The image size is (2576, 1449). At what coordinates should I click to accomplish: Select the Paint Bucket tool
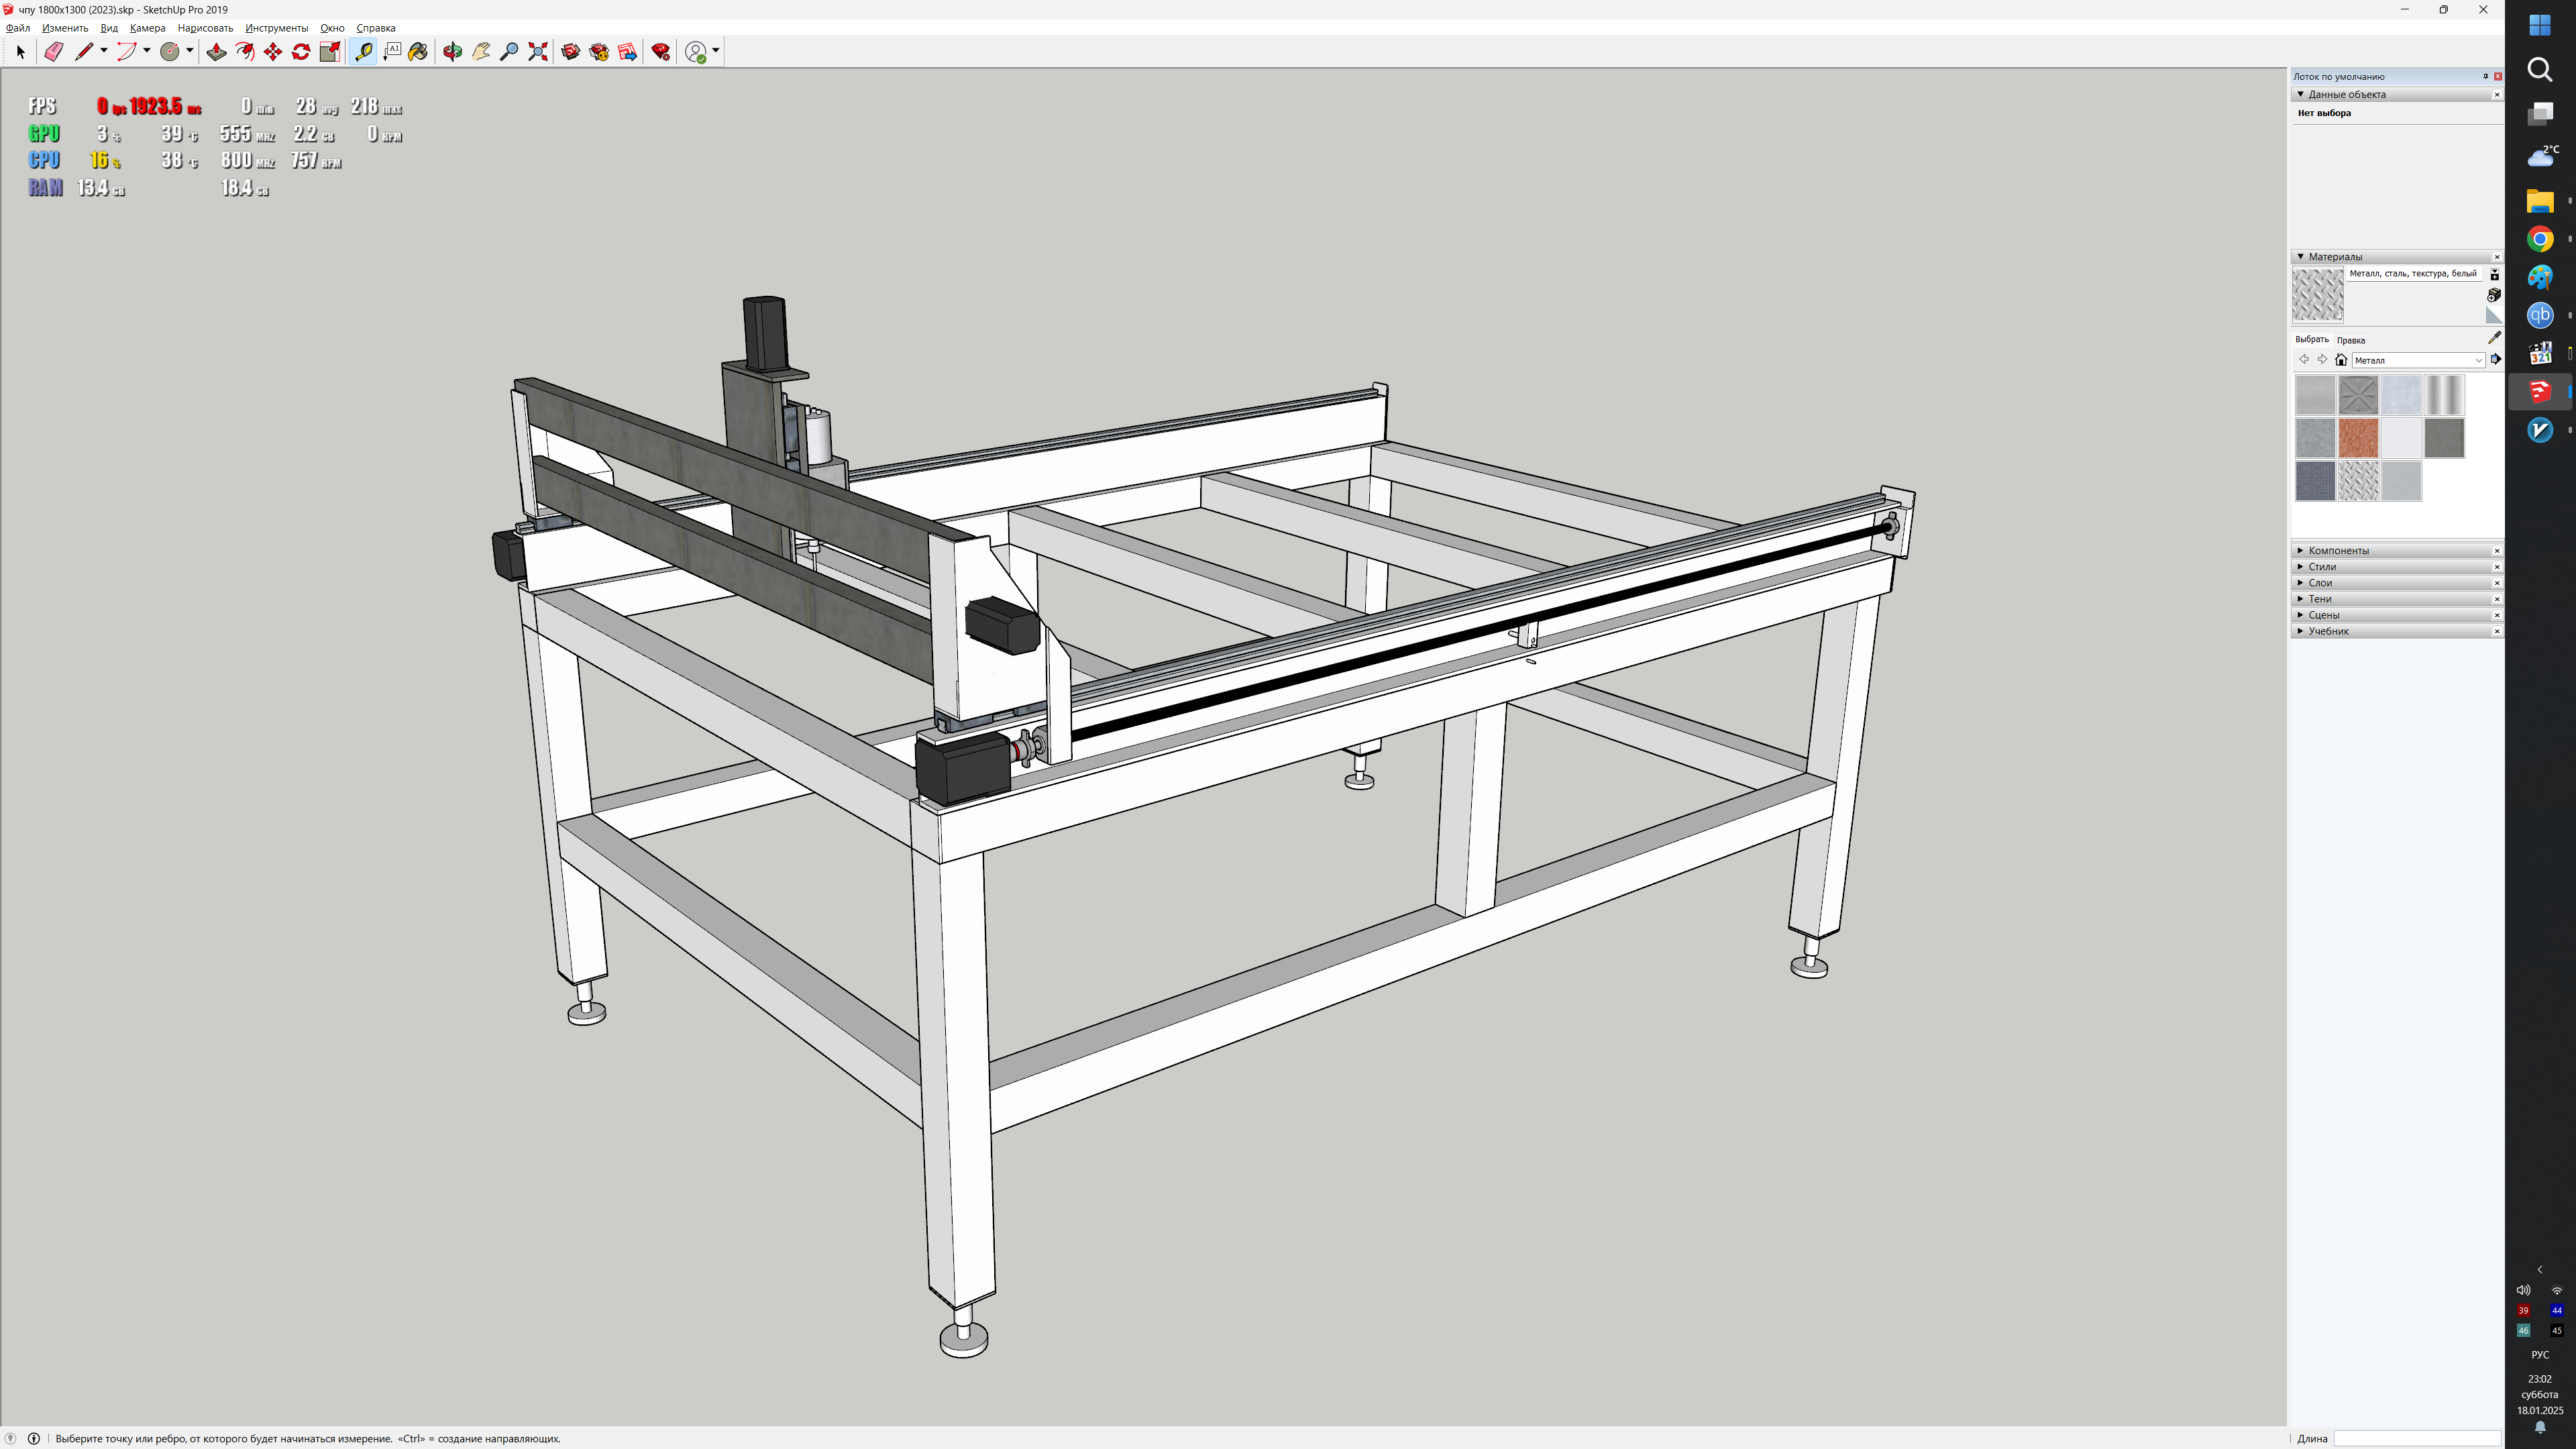click(418, 52)
